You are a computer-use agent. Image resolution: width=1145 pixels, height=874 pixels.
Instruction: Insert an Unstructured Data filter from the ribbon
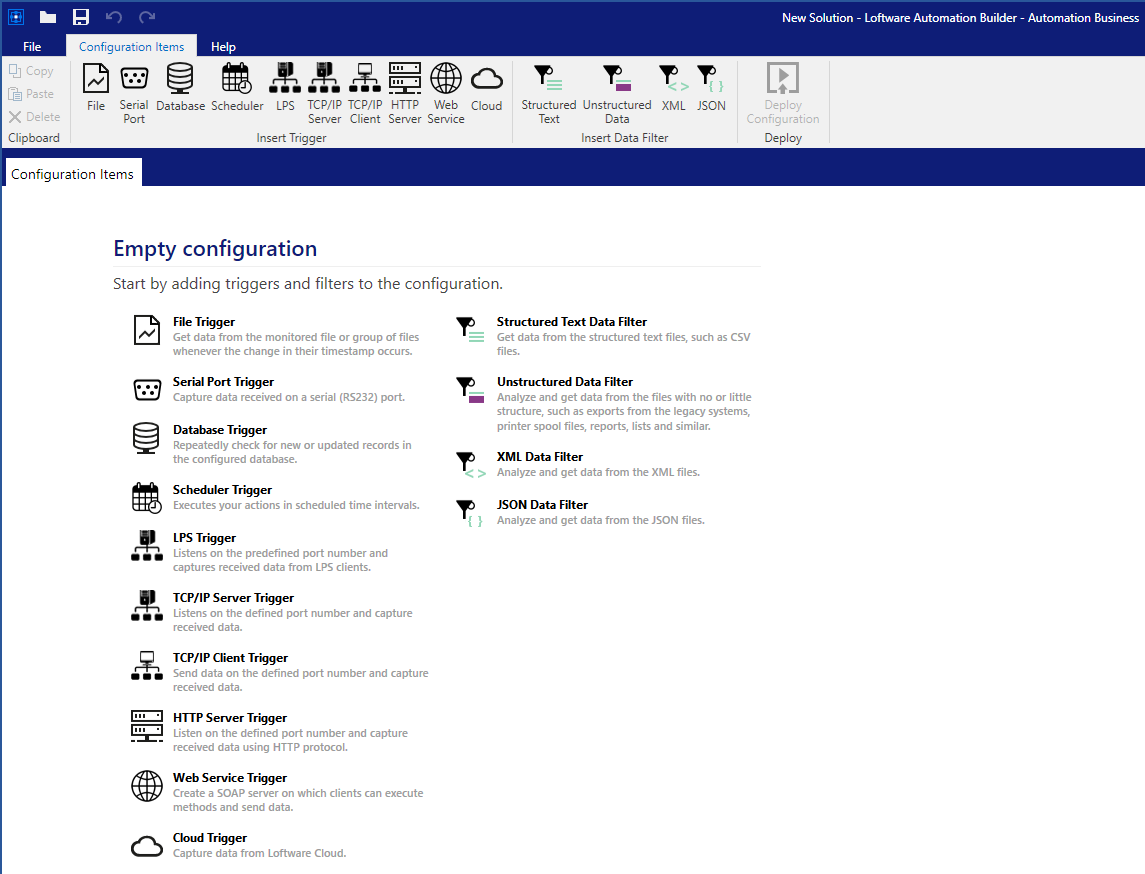click(617, 93)
